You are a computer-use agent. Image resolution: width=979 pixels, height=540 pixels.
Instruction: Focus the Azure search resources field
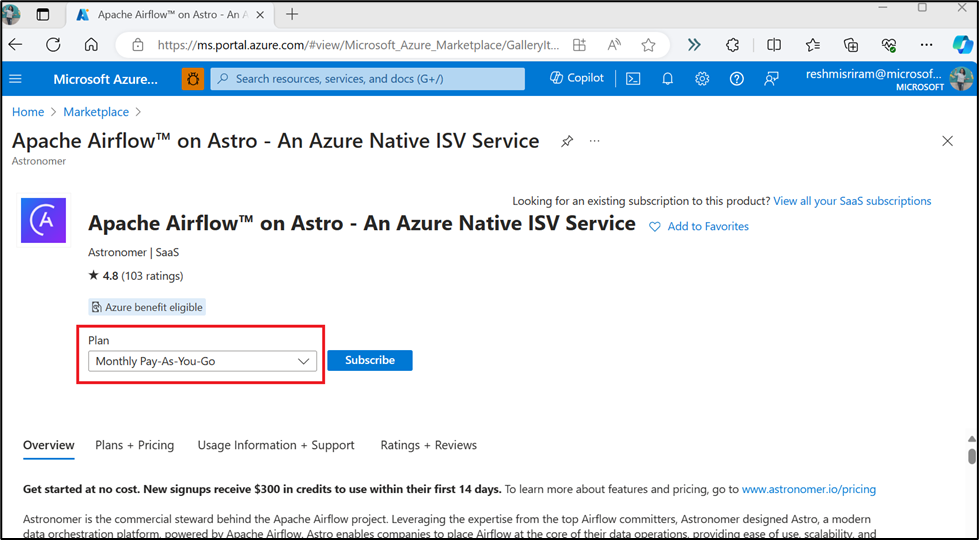tap(368, 79)
